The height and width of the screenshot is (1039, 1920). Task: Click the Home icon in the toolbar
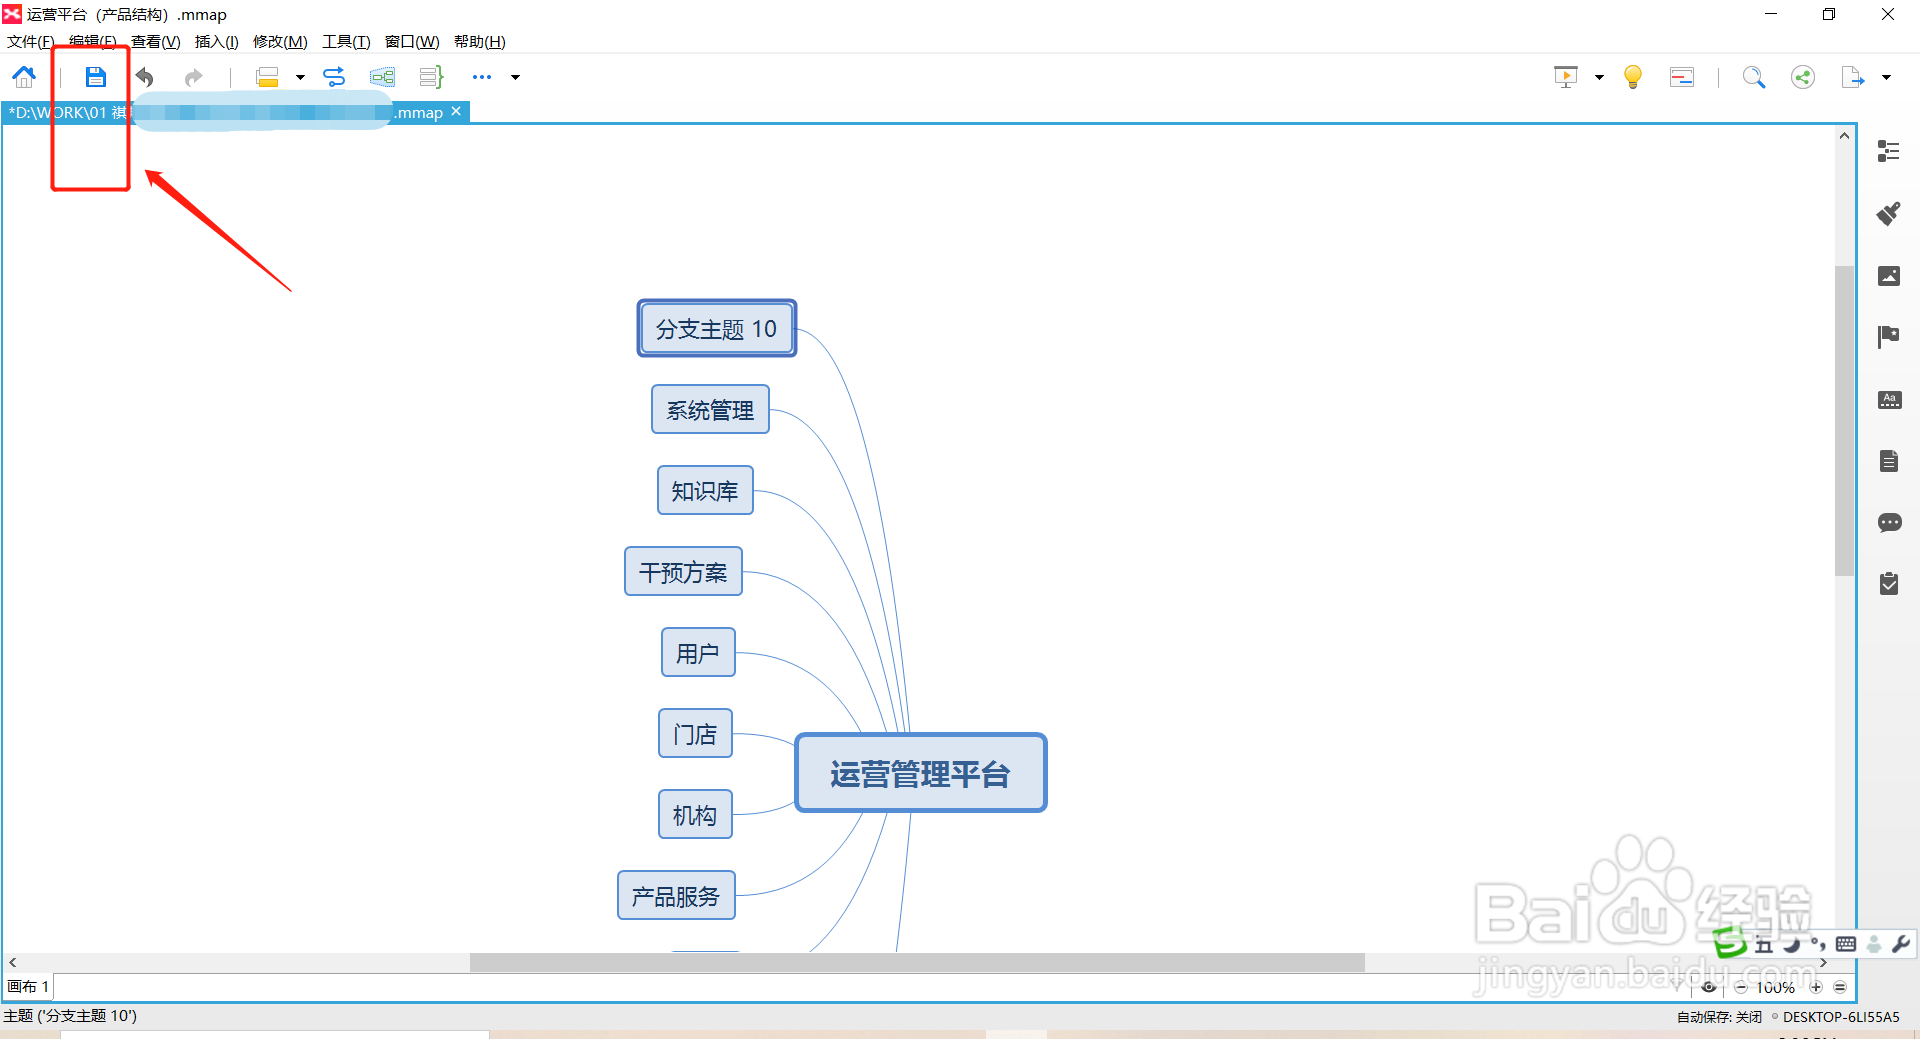coord(24,77)
